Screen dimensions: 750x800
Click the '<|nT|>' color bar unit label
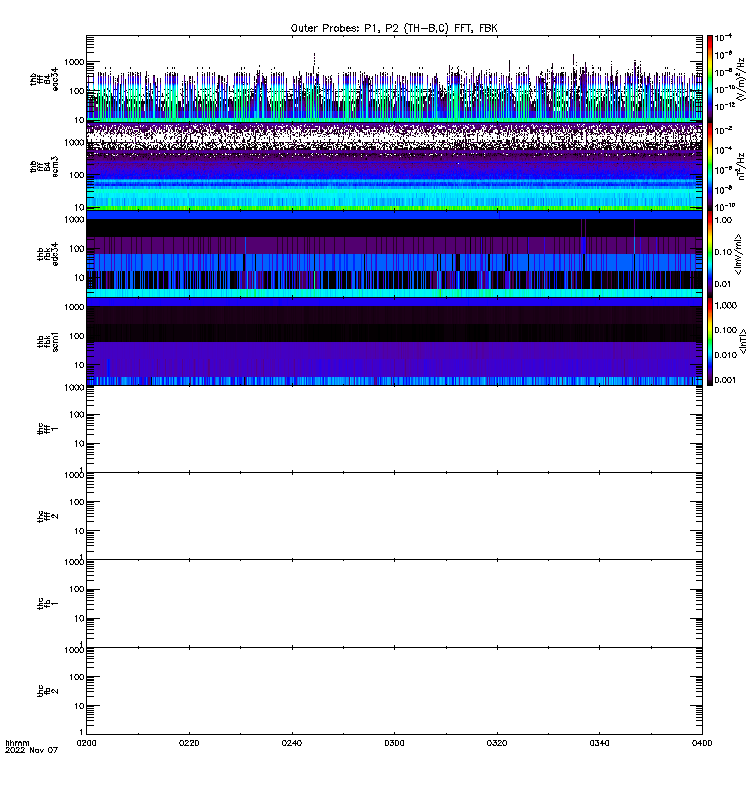743,341
